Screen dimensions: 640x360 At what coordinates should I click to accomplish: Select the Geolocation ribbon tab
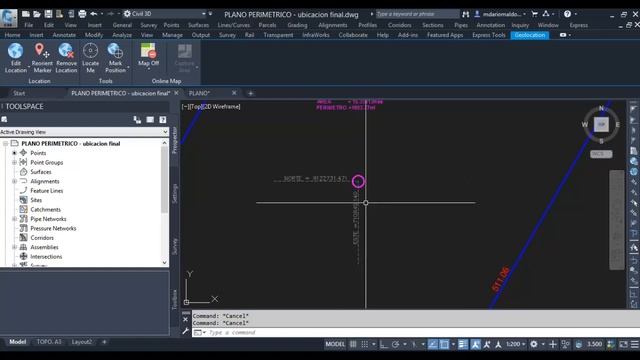tap(530, 35)
